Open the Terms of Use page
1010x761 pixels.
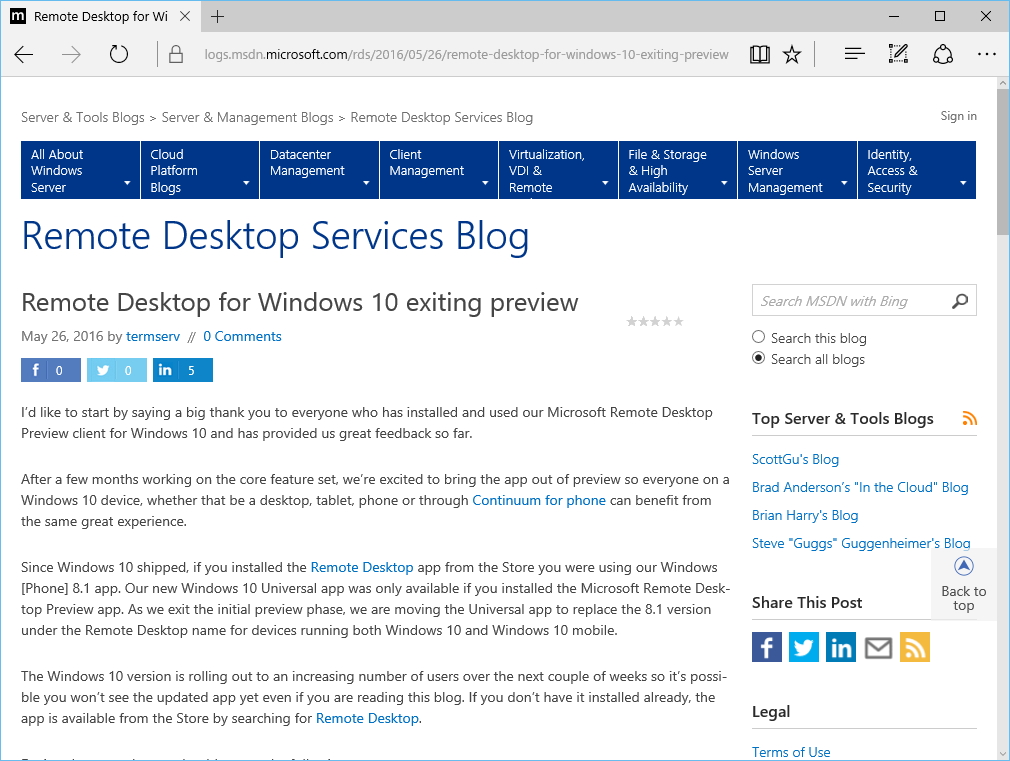coord(791,752)
